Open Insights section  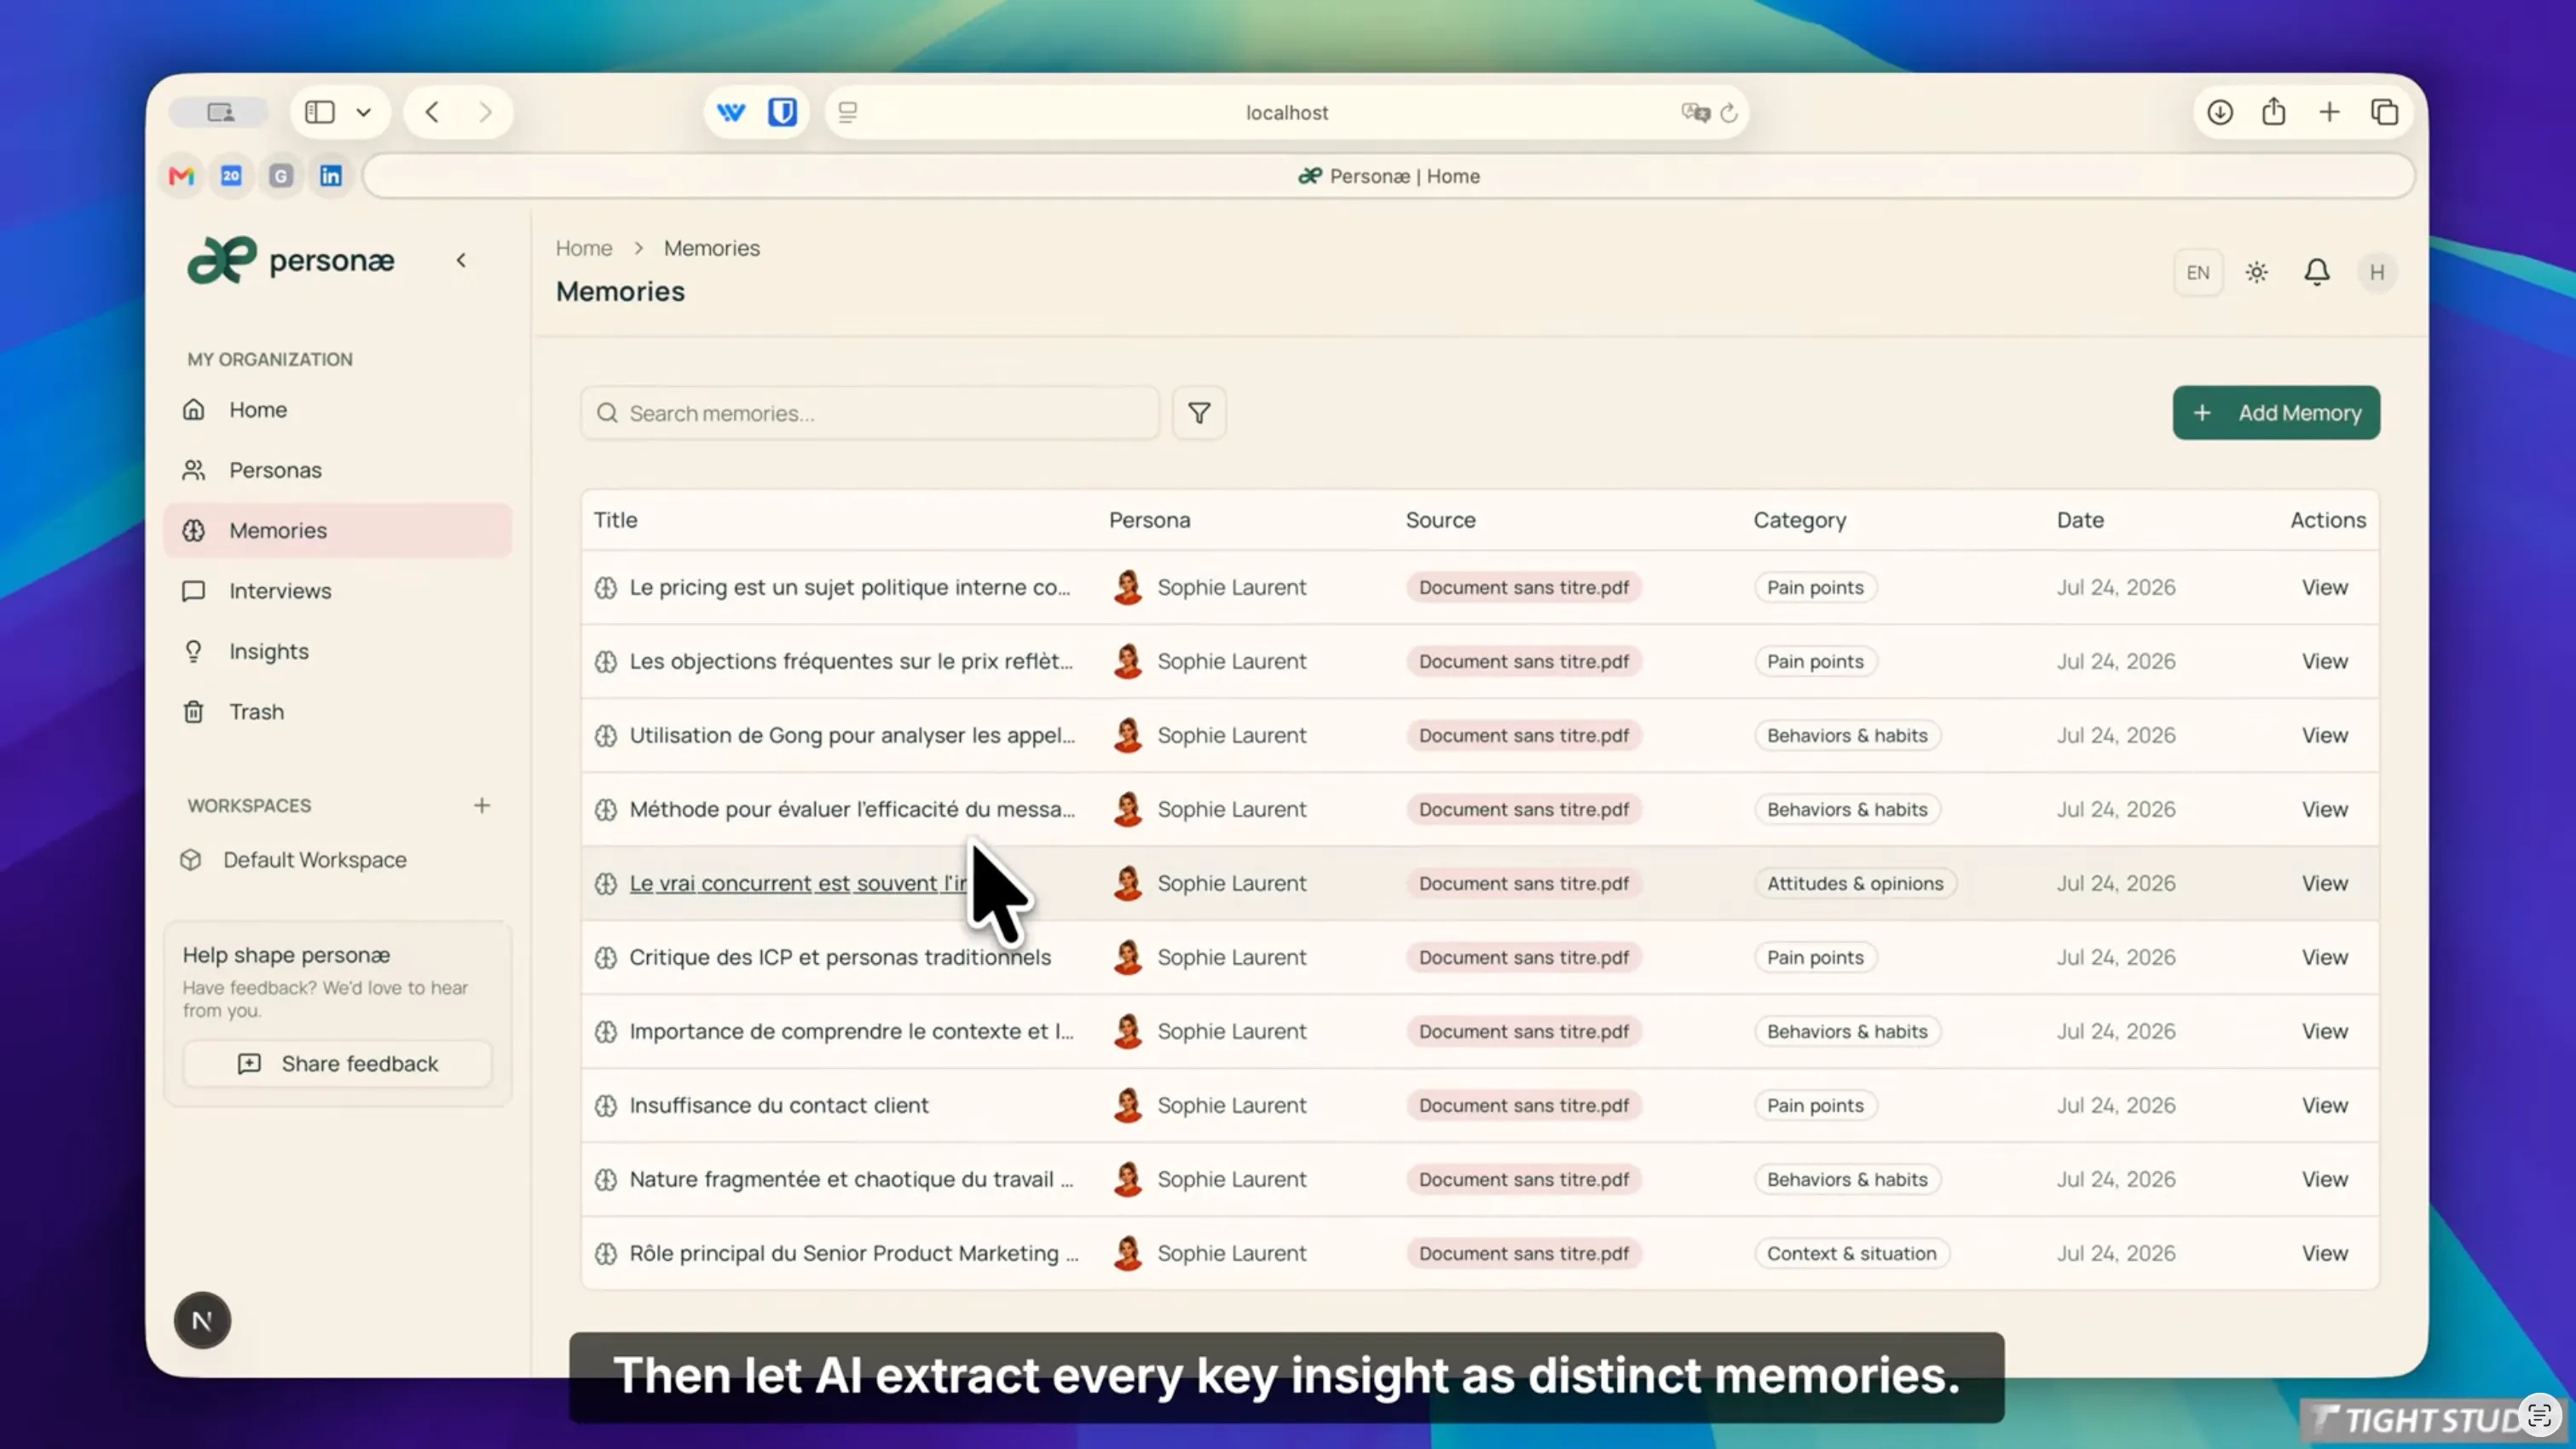[338, 652]
